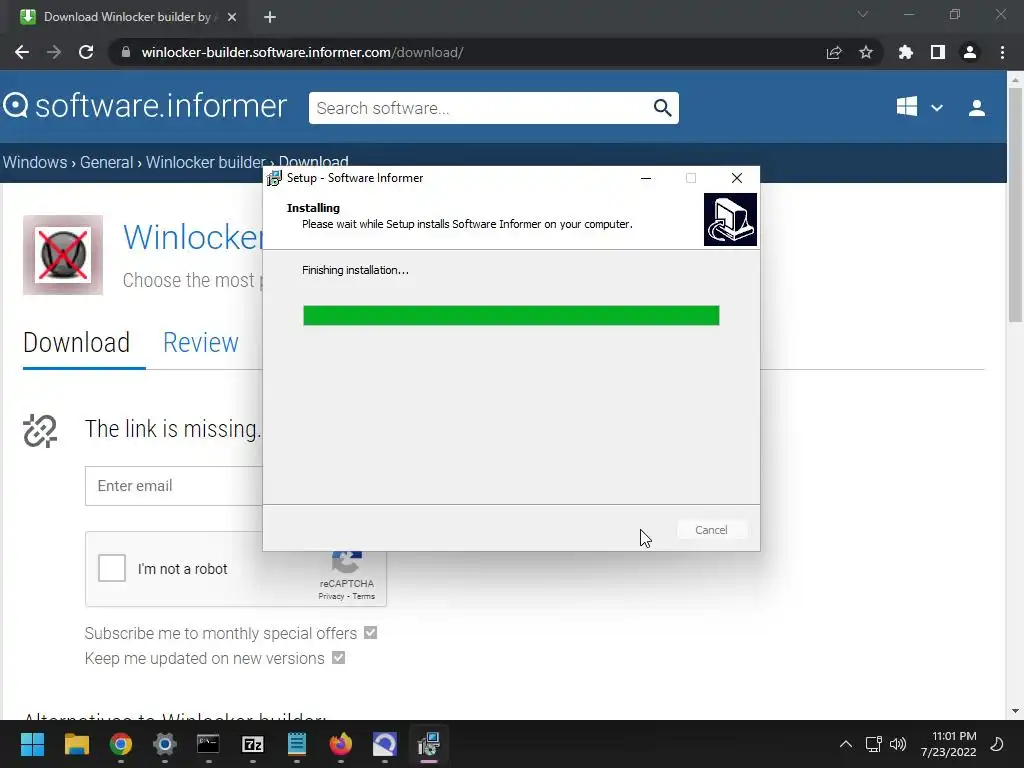Show hidden system tray icons

click(x=846, y=744)
